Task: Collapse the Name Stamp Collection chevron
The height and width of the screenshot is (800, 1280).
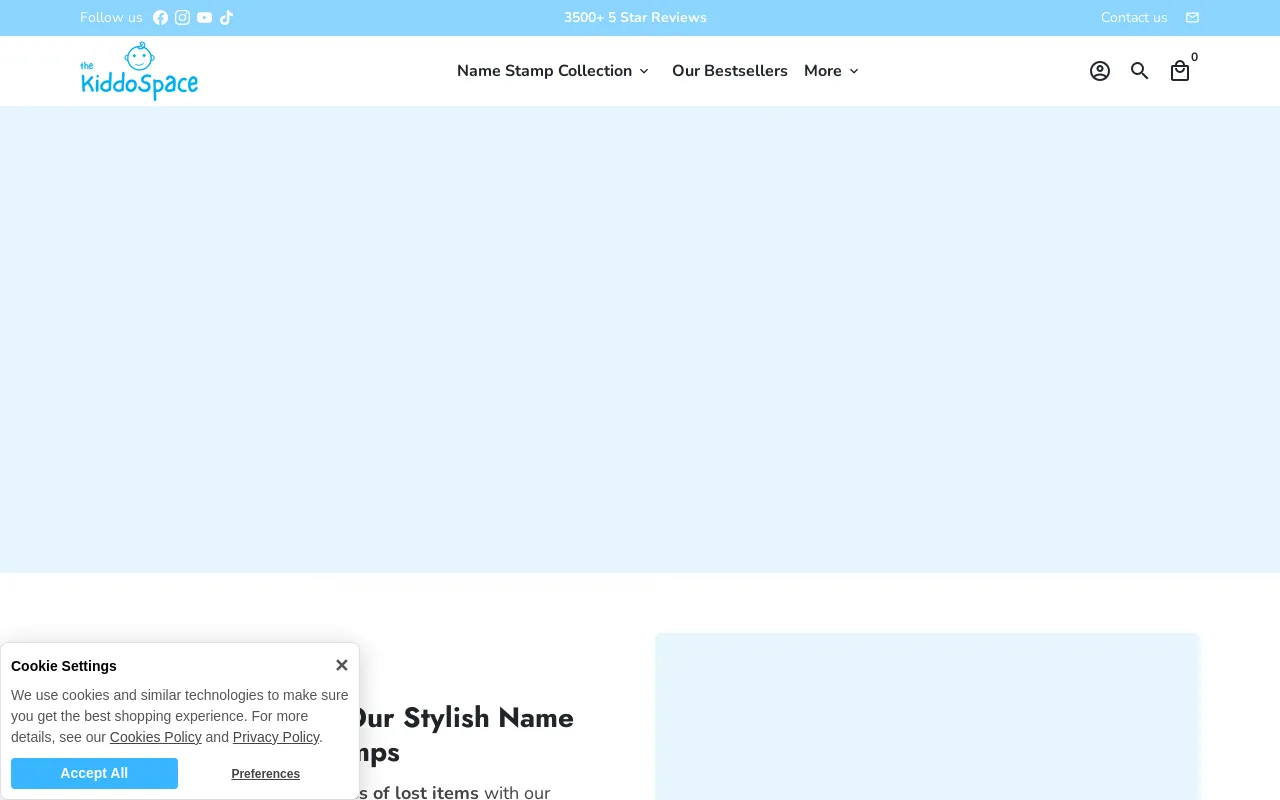Action: pyautogui.click(x=645, y=71)
